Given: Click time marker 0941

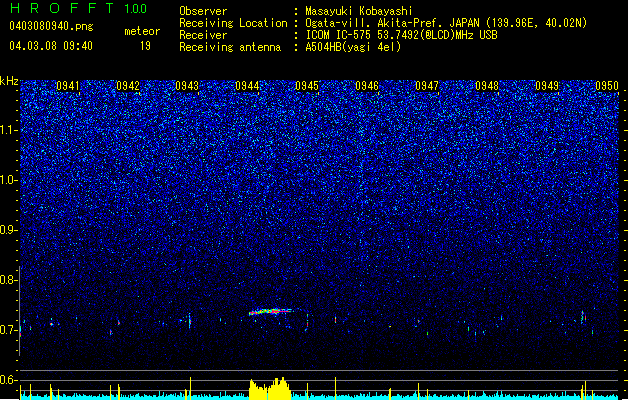Looking at the screenshot, I should coord(68,86).
